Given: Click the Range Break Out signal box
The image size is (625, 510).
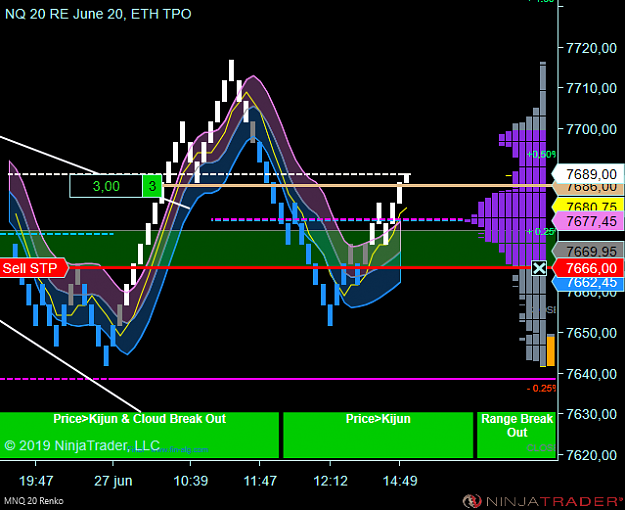Looking at the screenshot, I should pyautogui.click(x=516, y=435).
